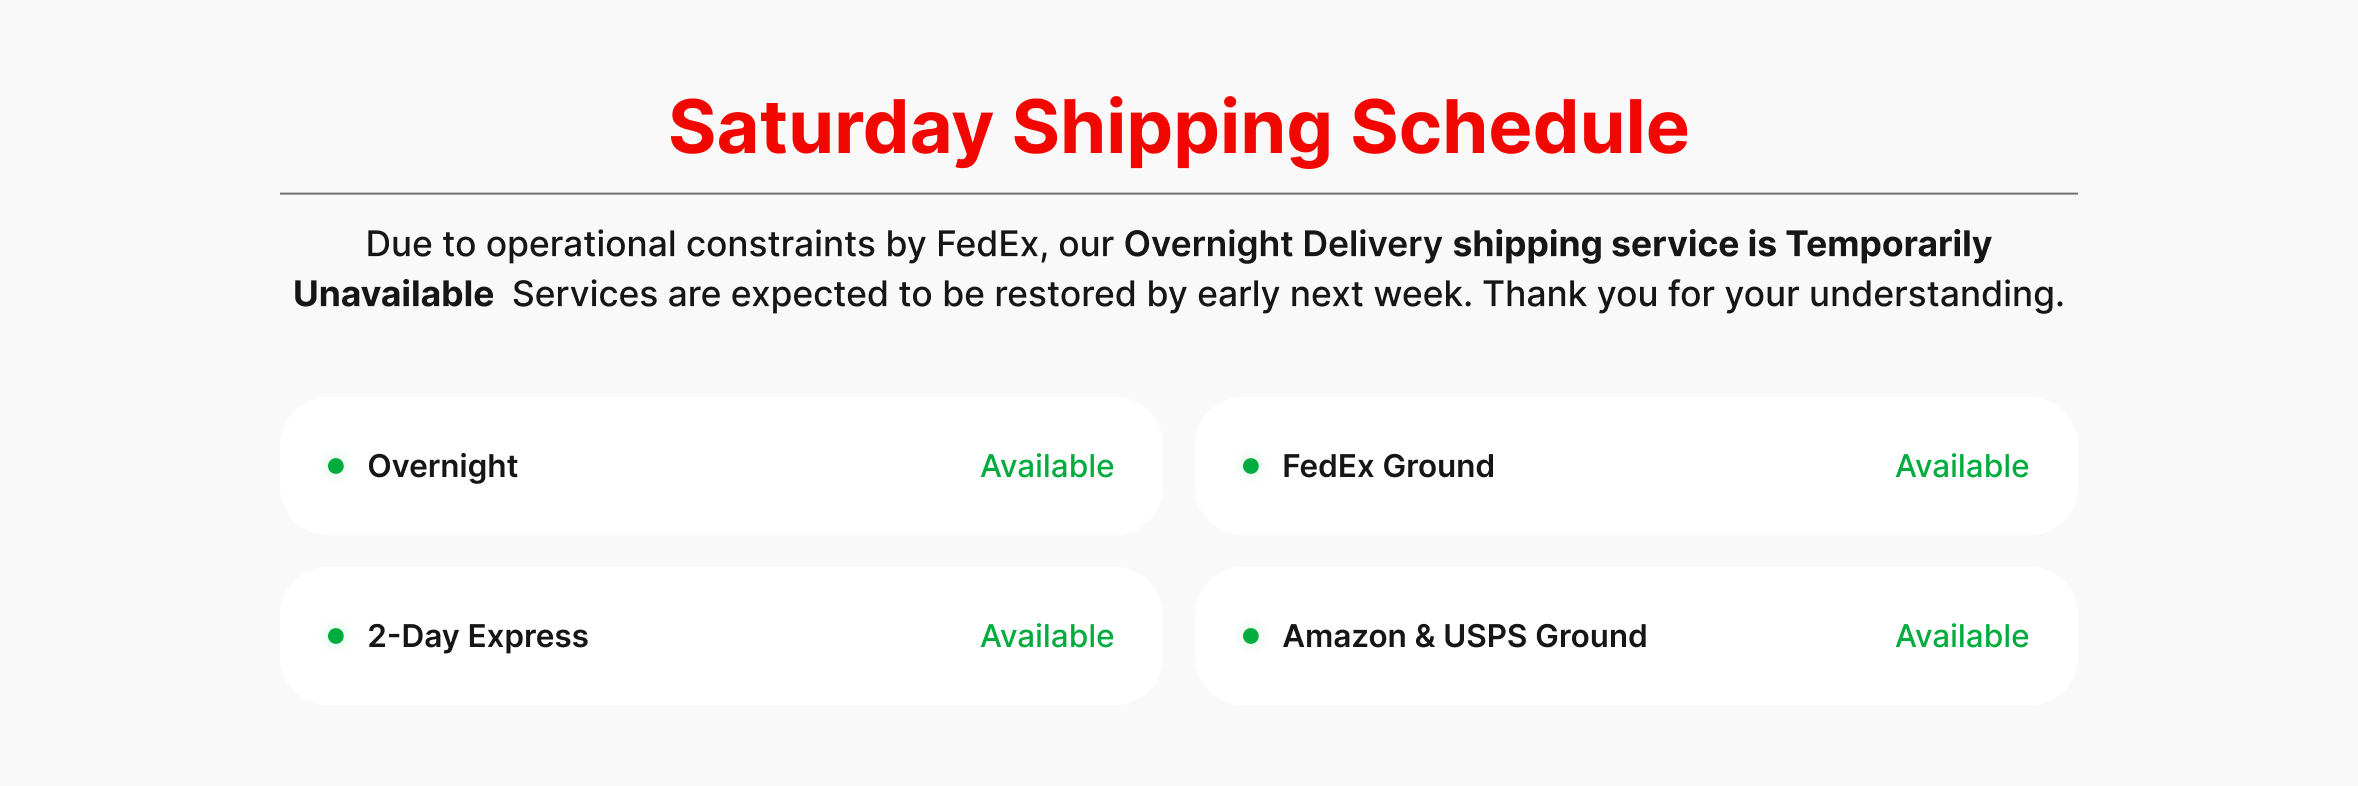Viewport: 2358px width, 786px height.
Task: Click the green dot beside 2-Day Express
Action: (336, 636)
